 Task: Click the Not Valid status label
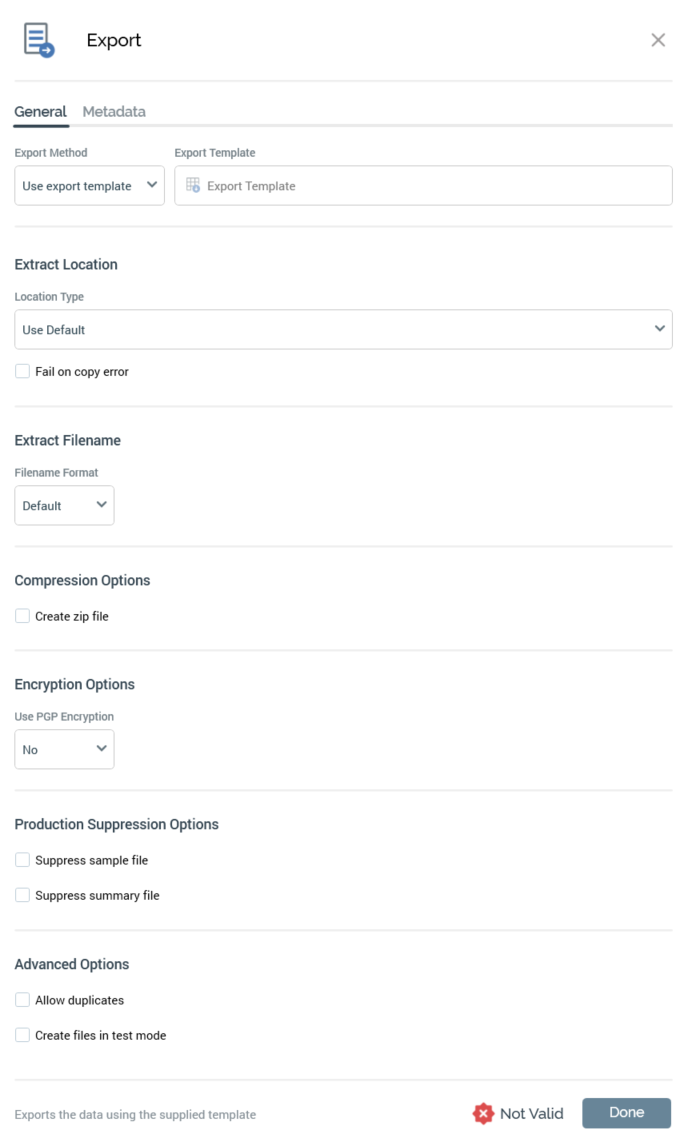pos(531,1114)
